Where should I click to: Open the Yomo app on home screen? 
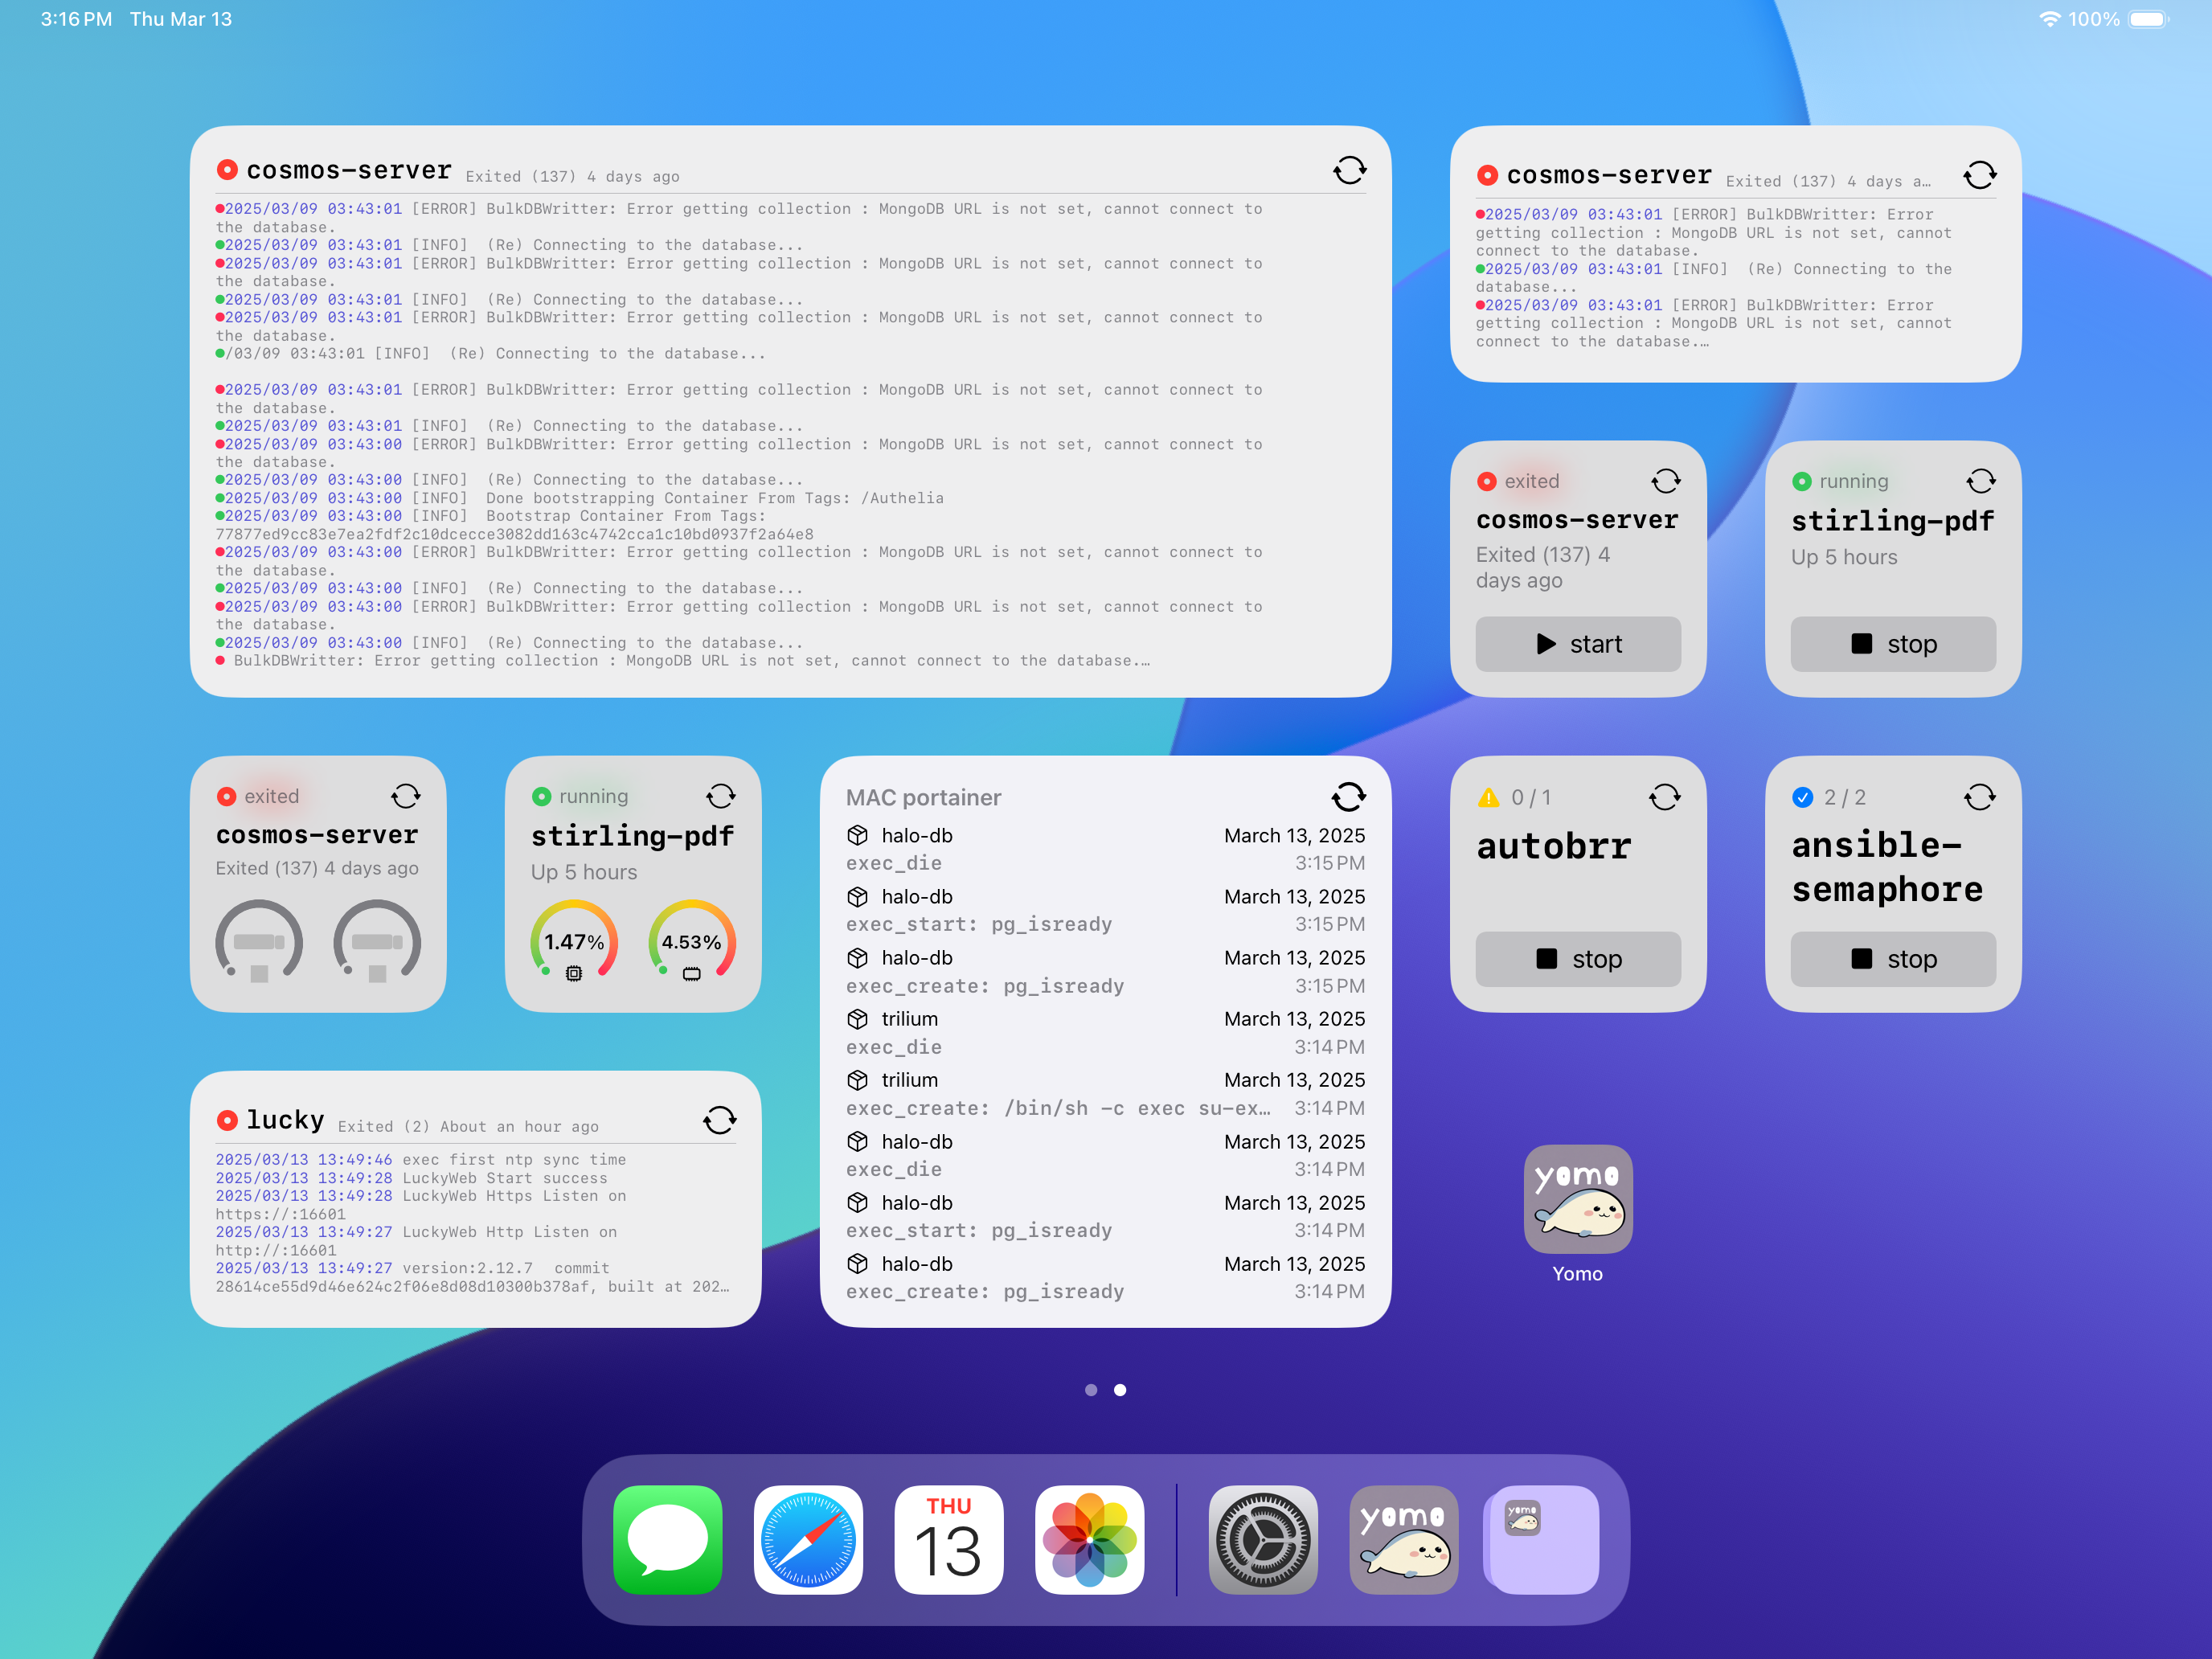(1577, 1199)
